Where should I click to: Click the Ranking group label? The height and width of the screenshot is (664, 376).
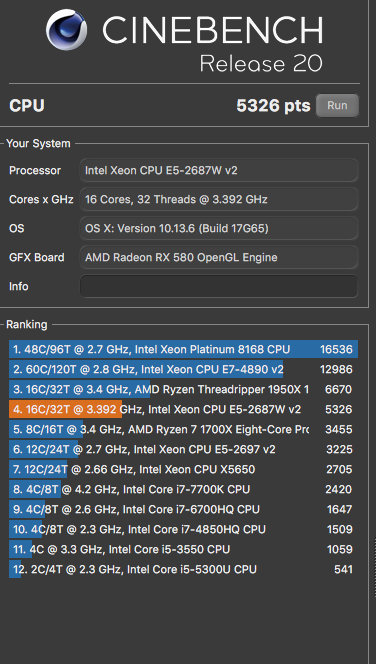coord(27,325)
